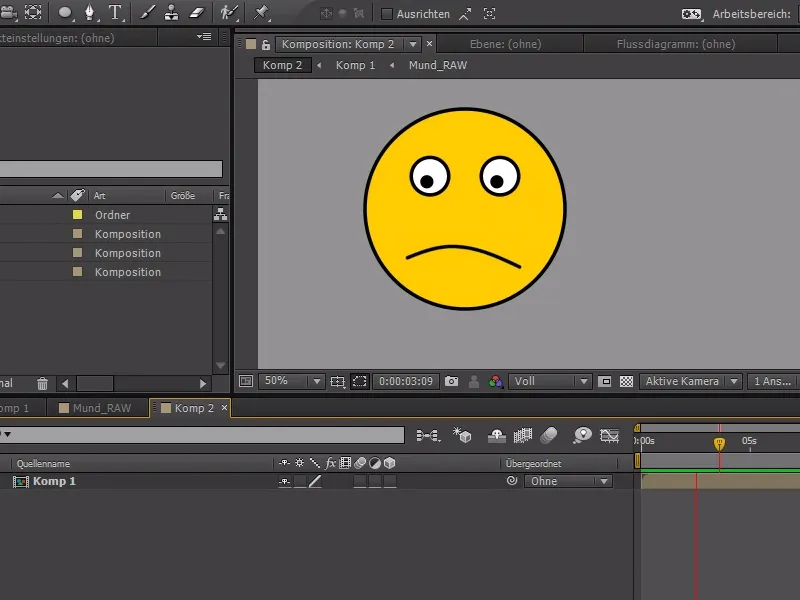Open the Graph Editor icon
800x600 pixels.
point(610,435)
